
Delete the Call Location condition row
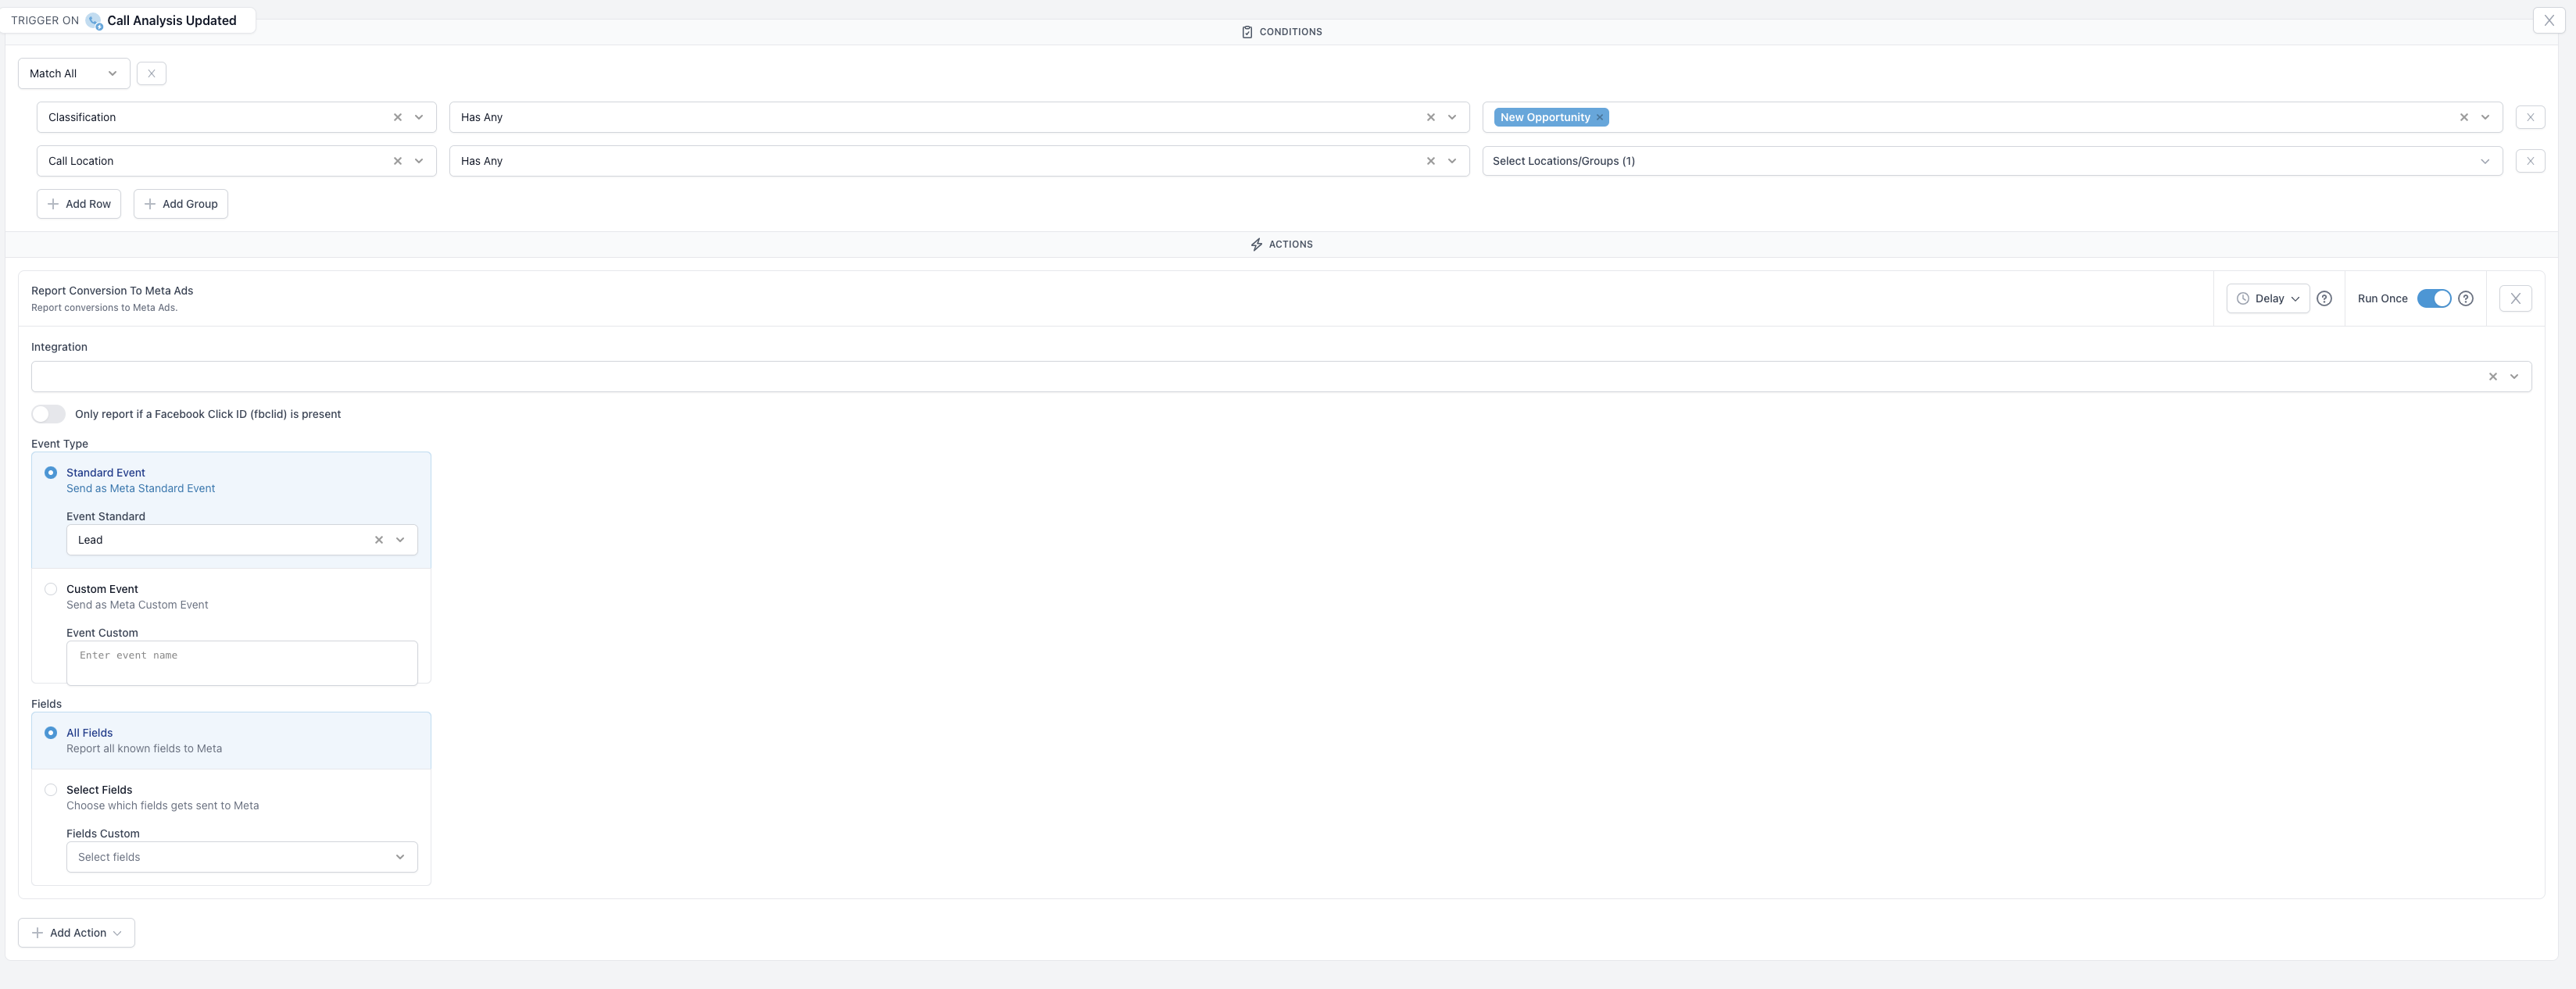point(2530,161)
